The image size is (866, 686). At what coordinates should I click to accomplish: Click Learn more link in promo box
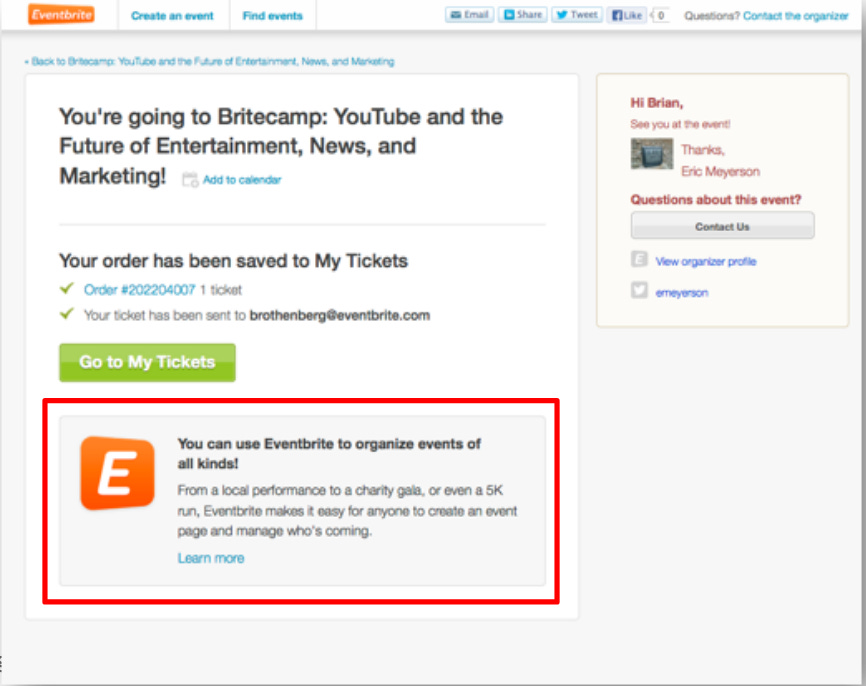pos(210,558)
